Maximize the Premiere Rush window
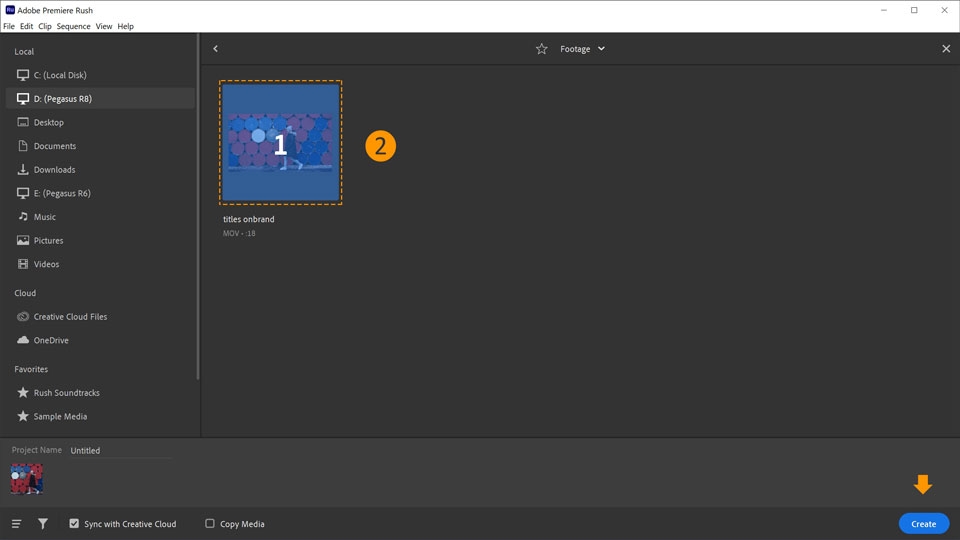Image resolution: width=960 pixels, height=540 pixels. 914,10
